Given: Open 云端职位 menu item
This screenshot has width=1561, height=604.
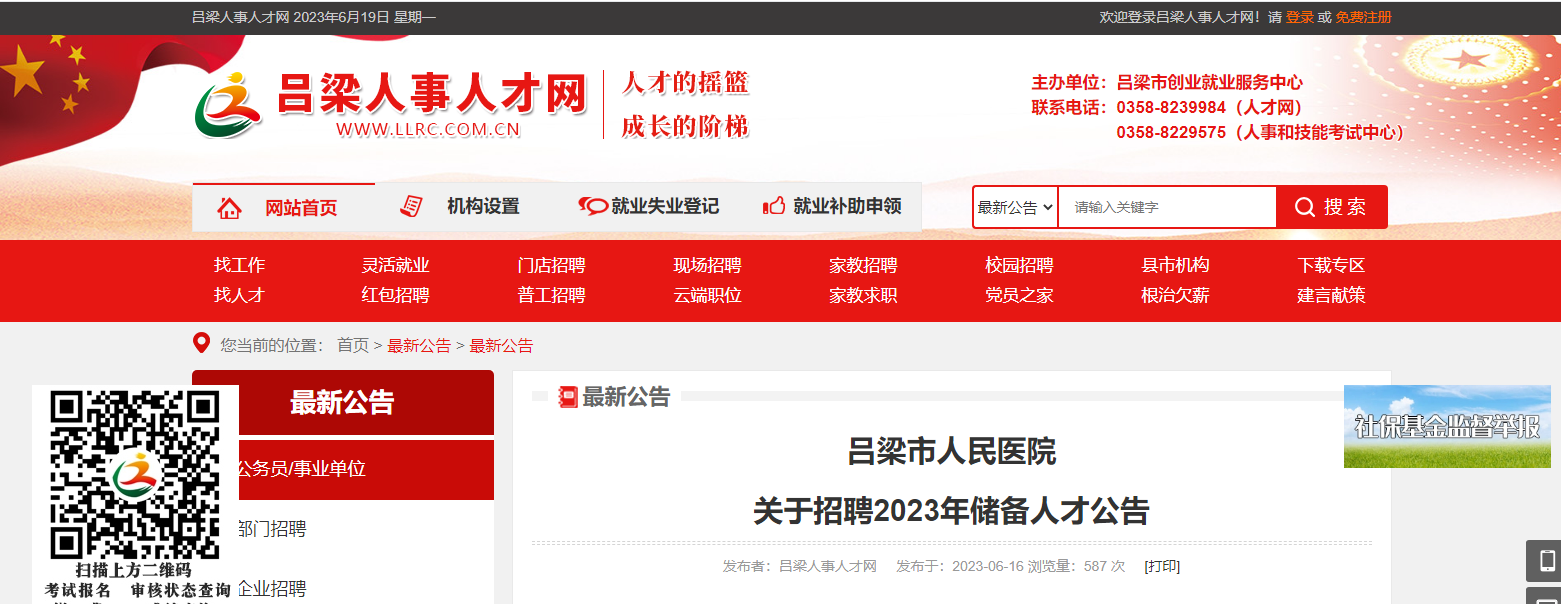Looking at the screenshot, I should coord(707,295).
